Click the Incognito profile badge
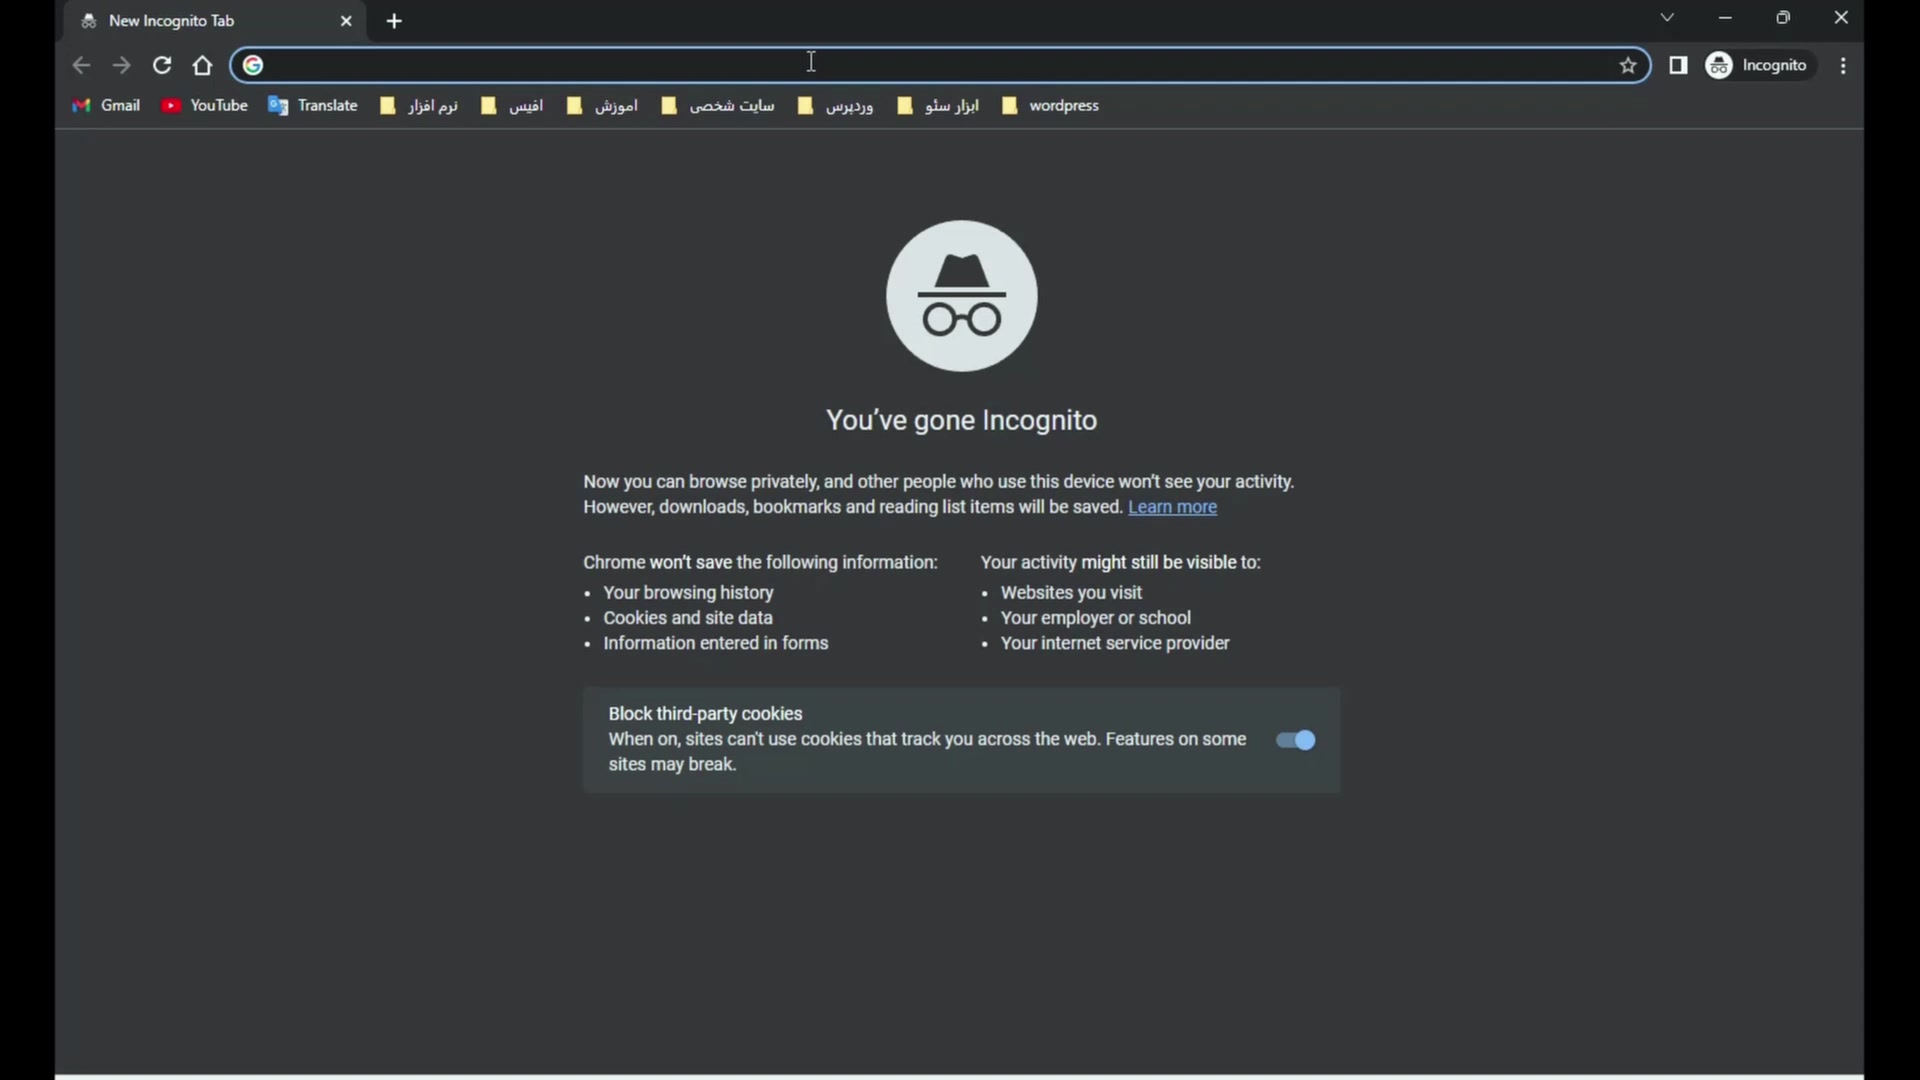Image resolution: width=1920 pixels, height=1080 pixels. click(x=1759, y=66)
